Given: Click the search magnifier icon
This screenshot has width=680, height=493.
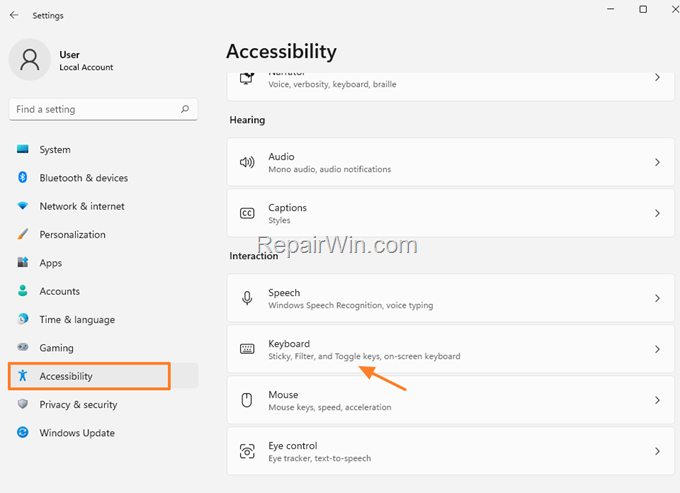Looking at the screenshot, I should tap(185, 109).
